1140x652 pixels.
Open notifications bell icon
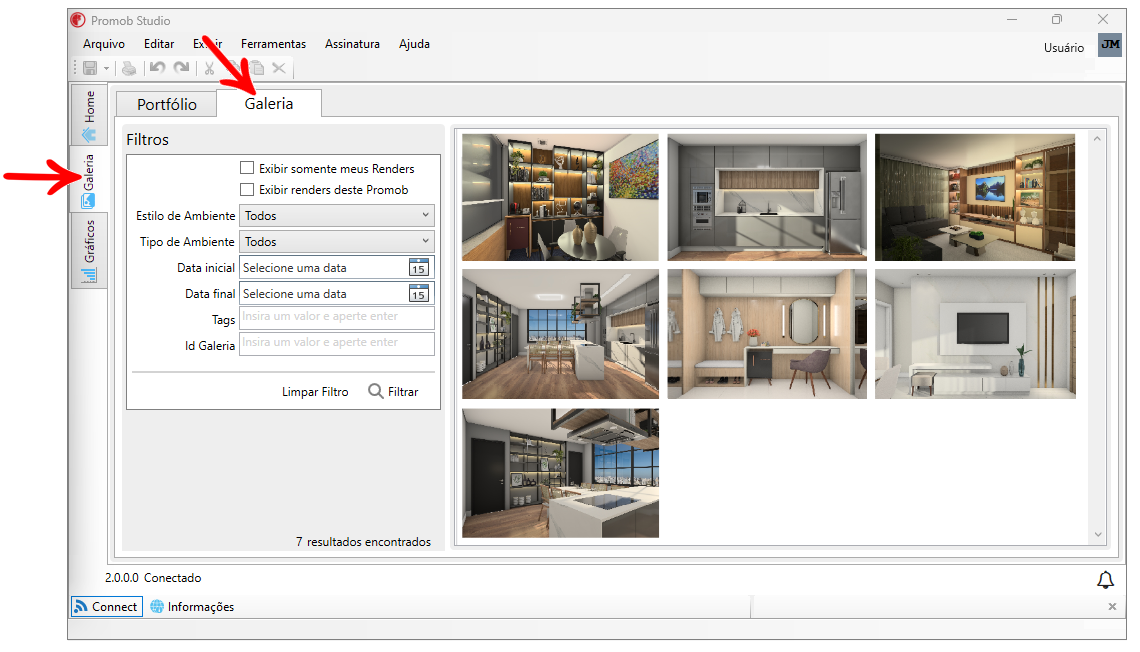pyautogui.click(x=1105, y=580)
